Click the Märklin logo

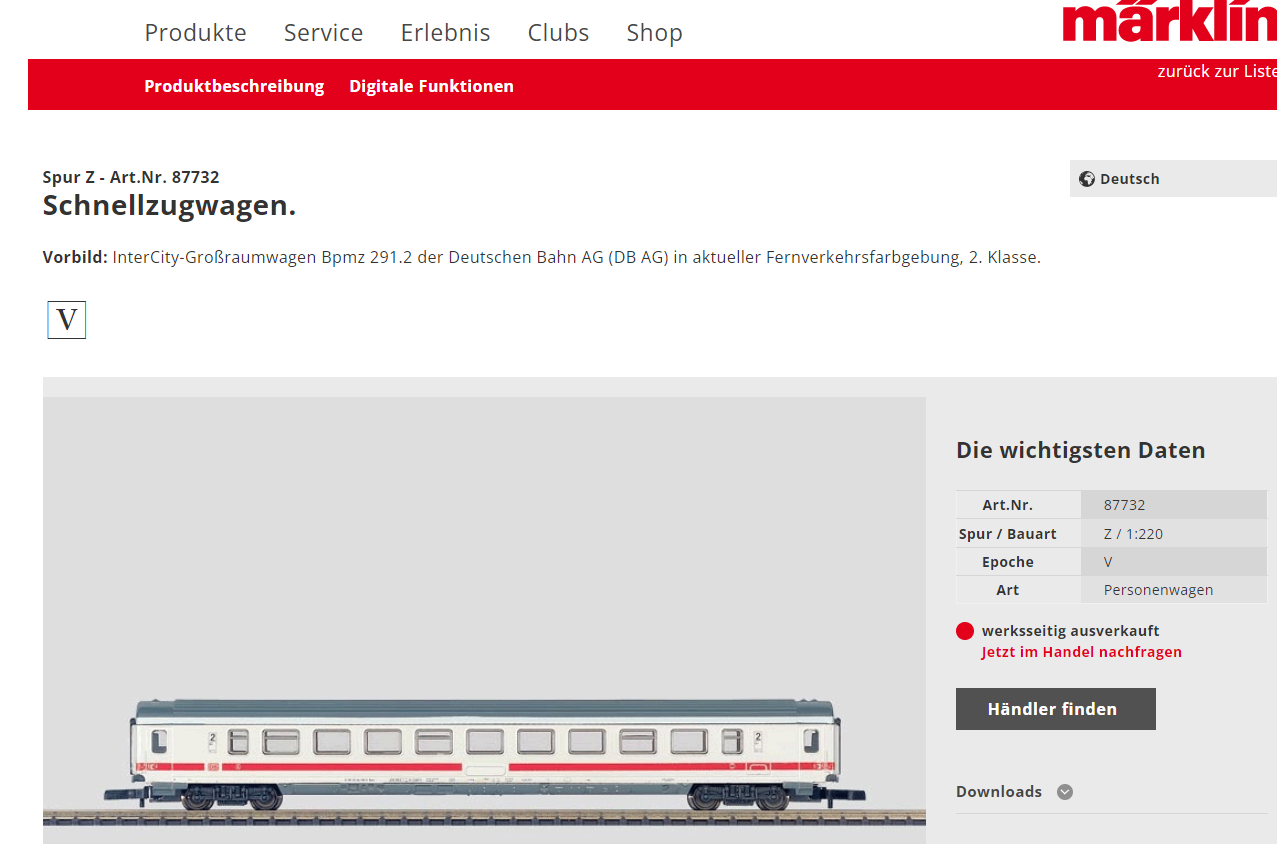click(1170, 22)
